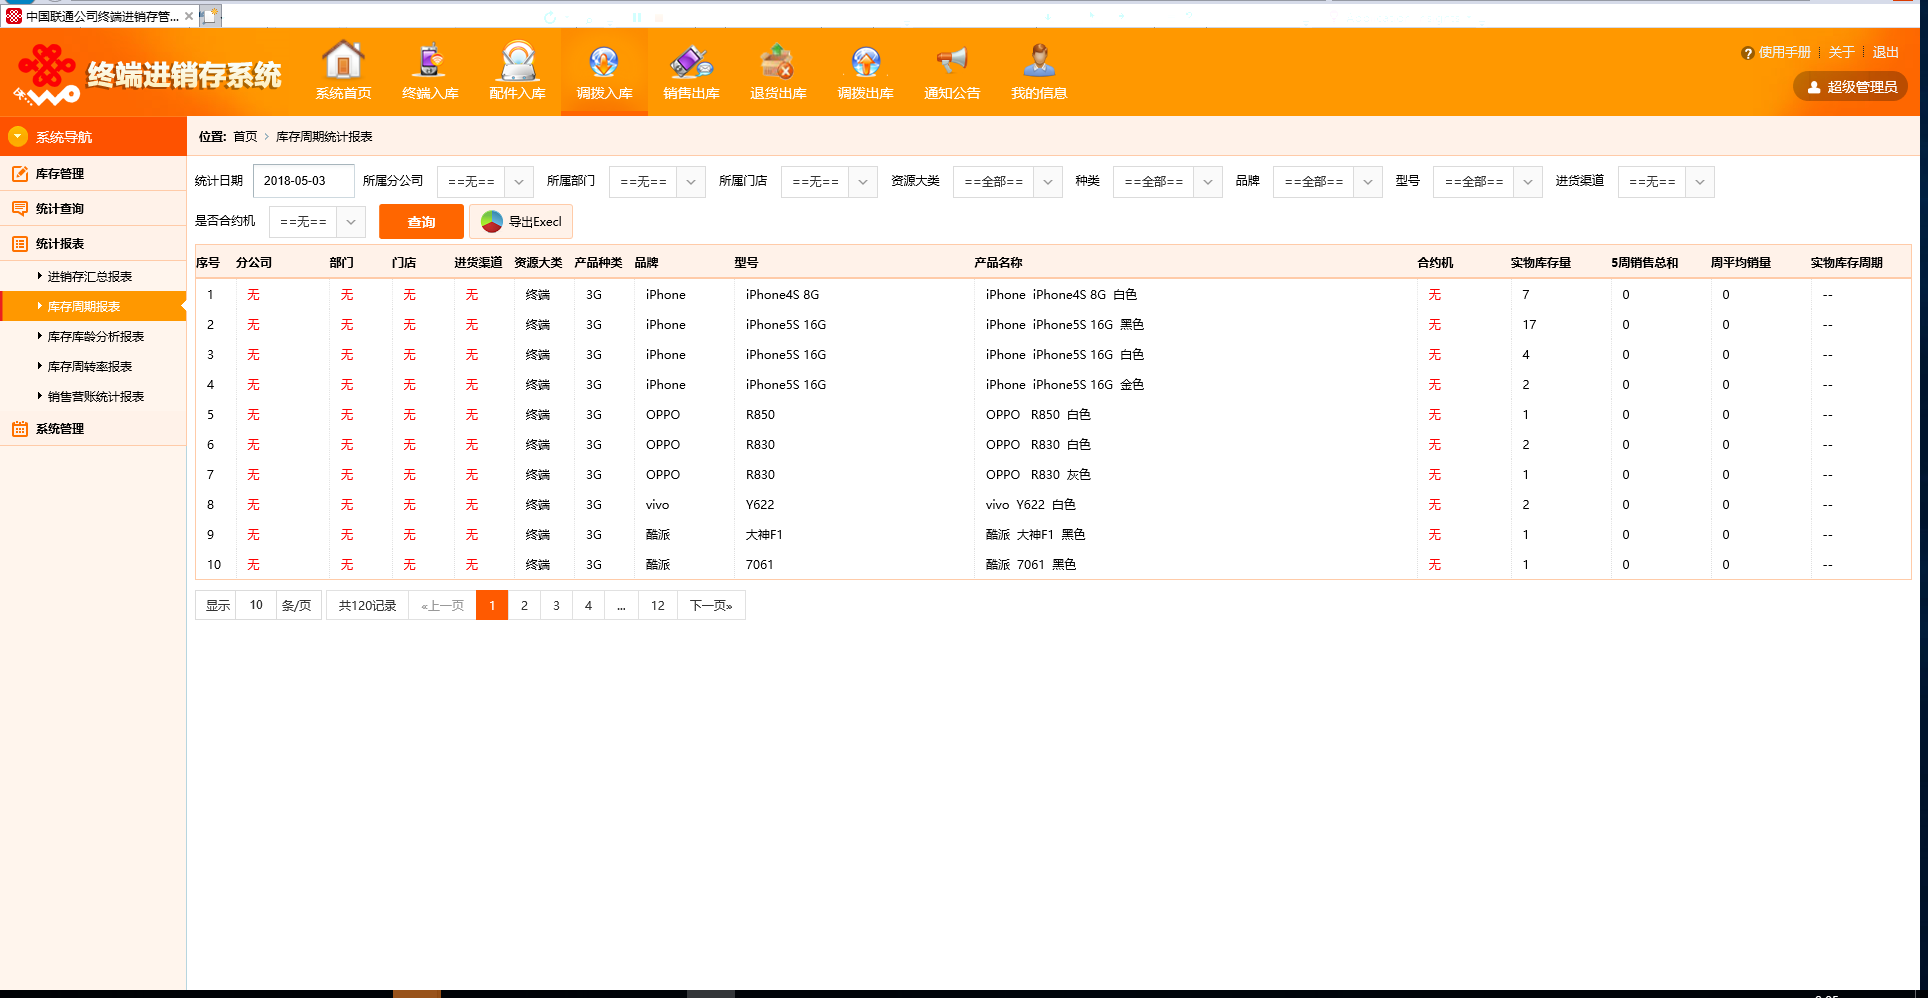
Task: Select 销售营账统计报表 in sidebar
Action: [96, 396]
